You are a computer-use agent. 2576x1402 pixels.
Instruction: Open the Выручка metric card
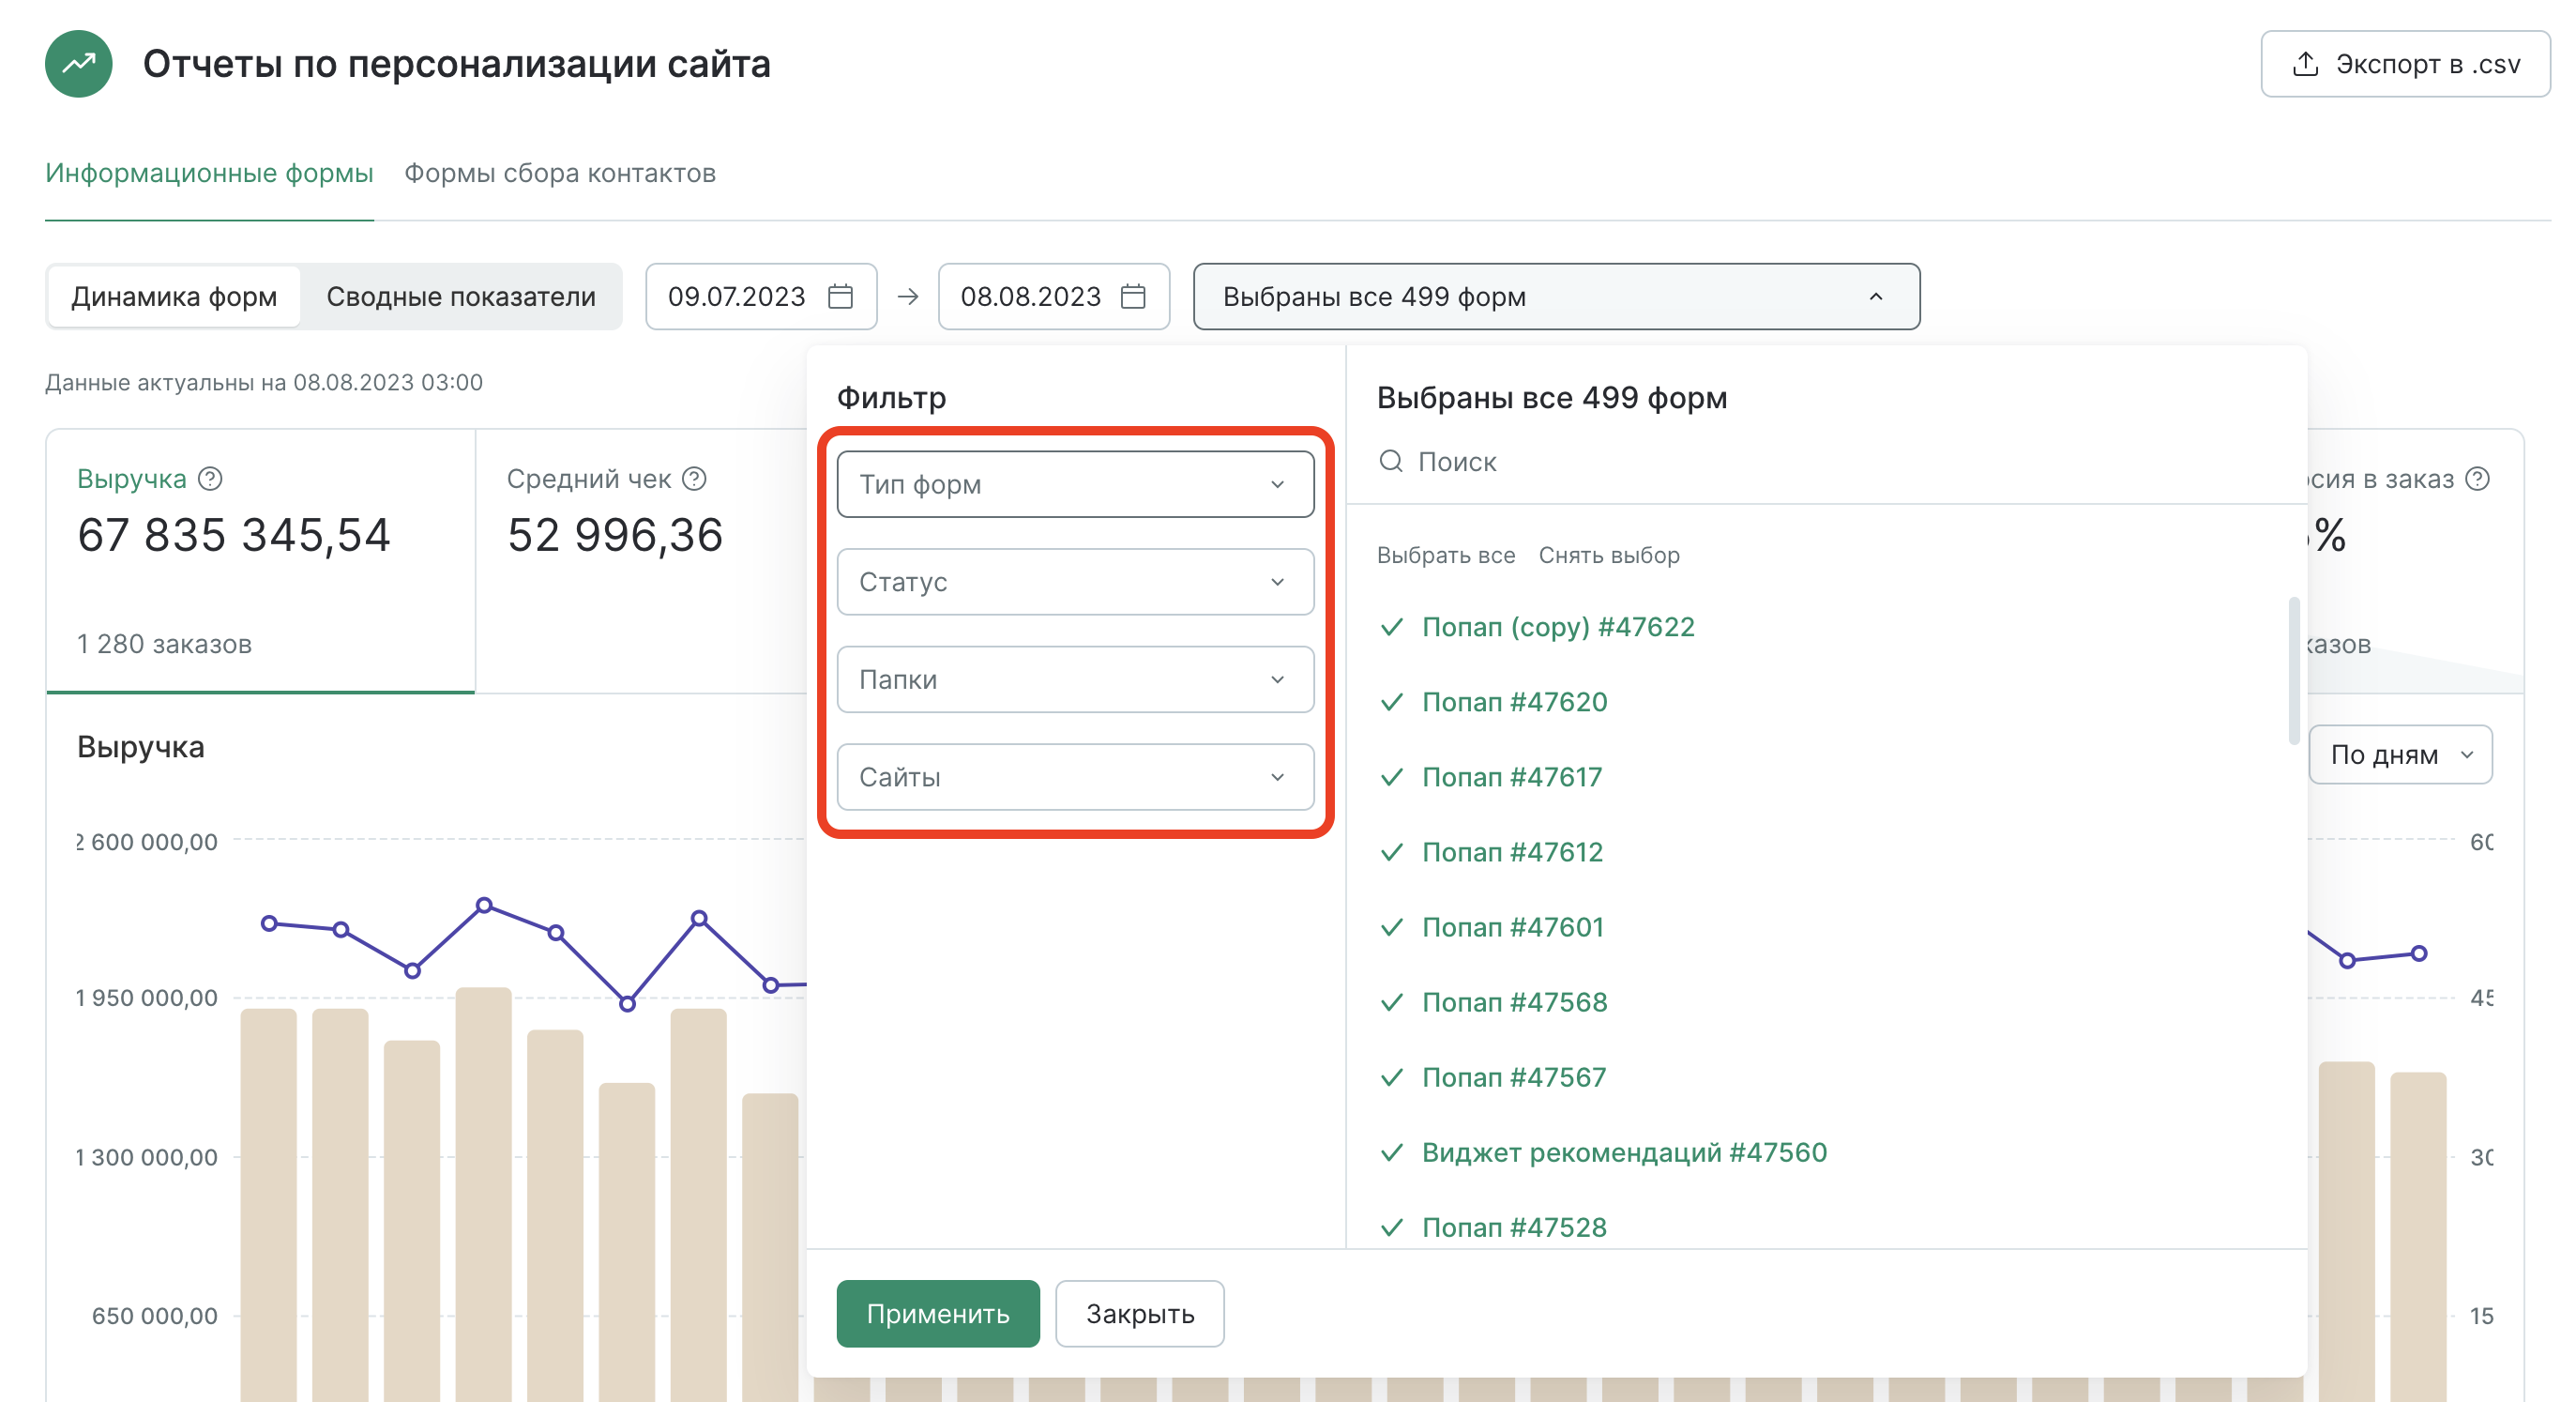260,561
